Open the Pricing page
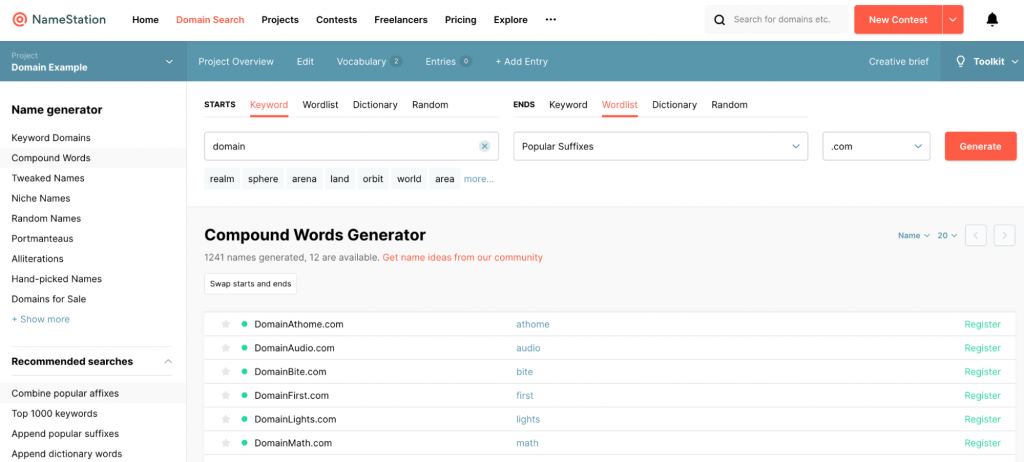 460,20
